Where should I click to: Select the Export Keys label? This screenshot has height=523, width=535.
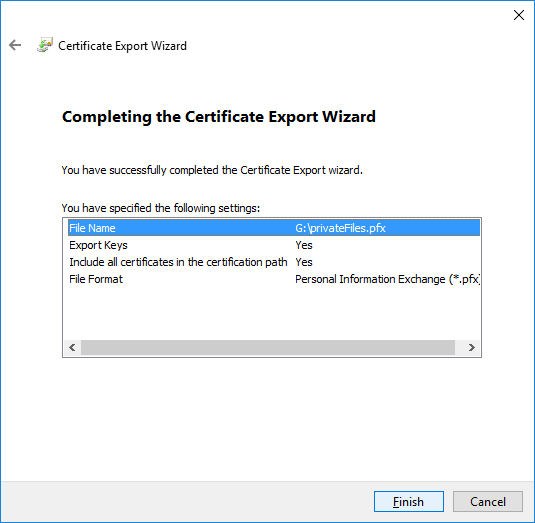point(98,245)
